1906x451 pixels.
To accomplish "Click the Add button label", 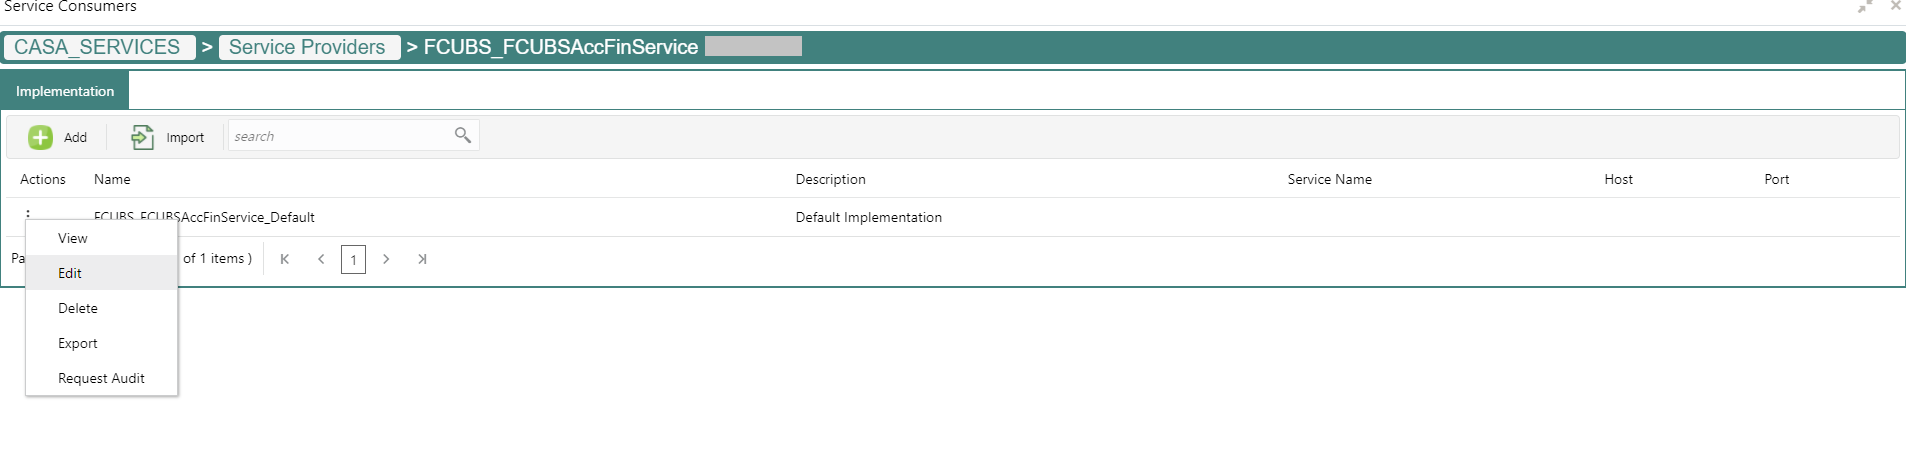I will coord(76,138).
